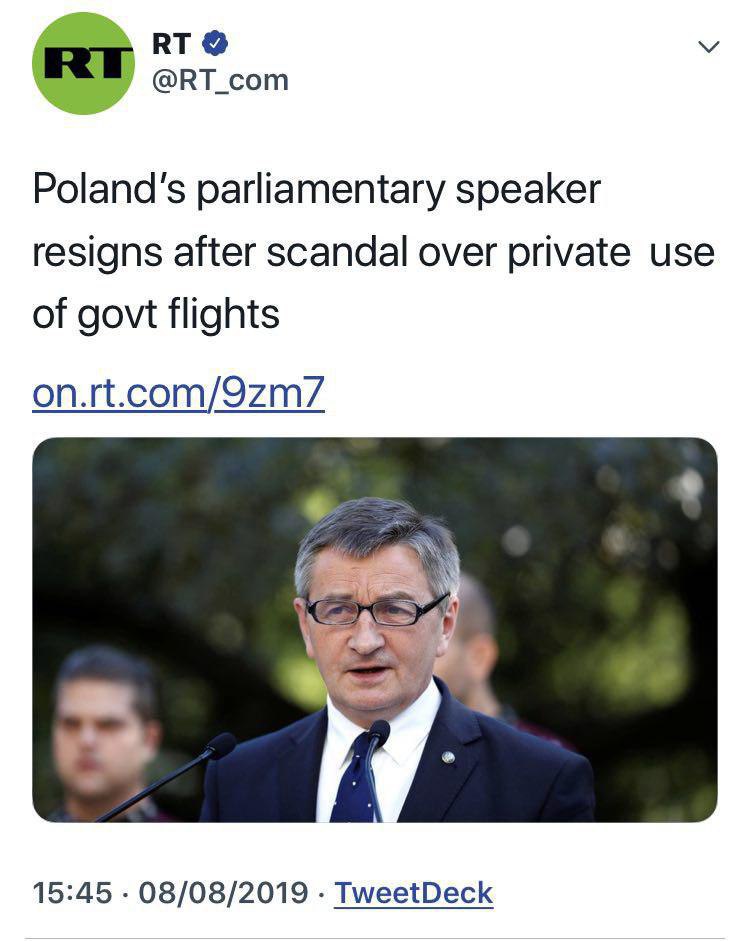Click the words "of govt flights"
The image size is (750, 941).
[156, 314]
